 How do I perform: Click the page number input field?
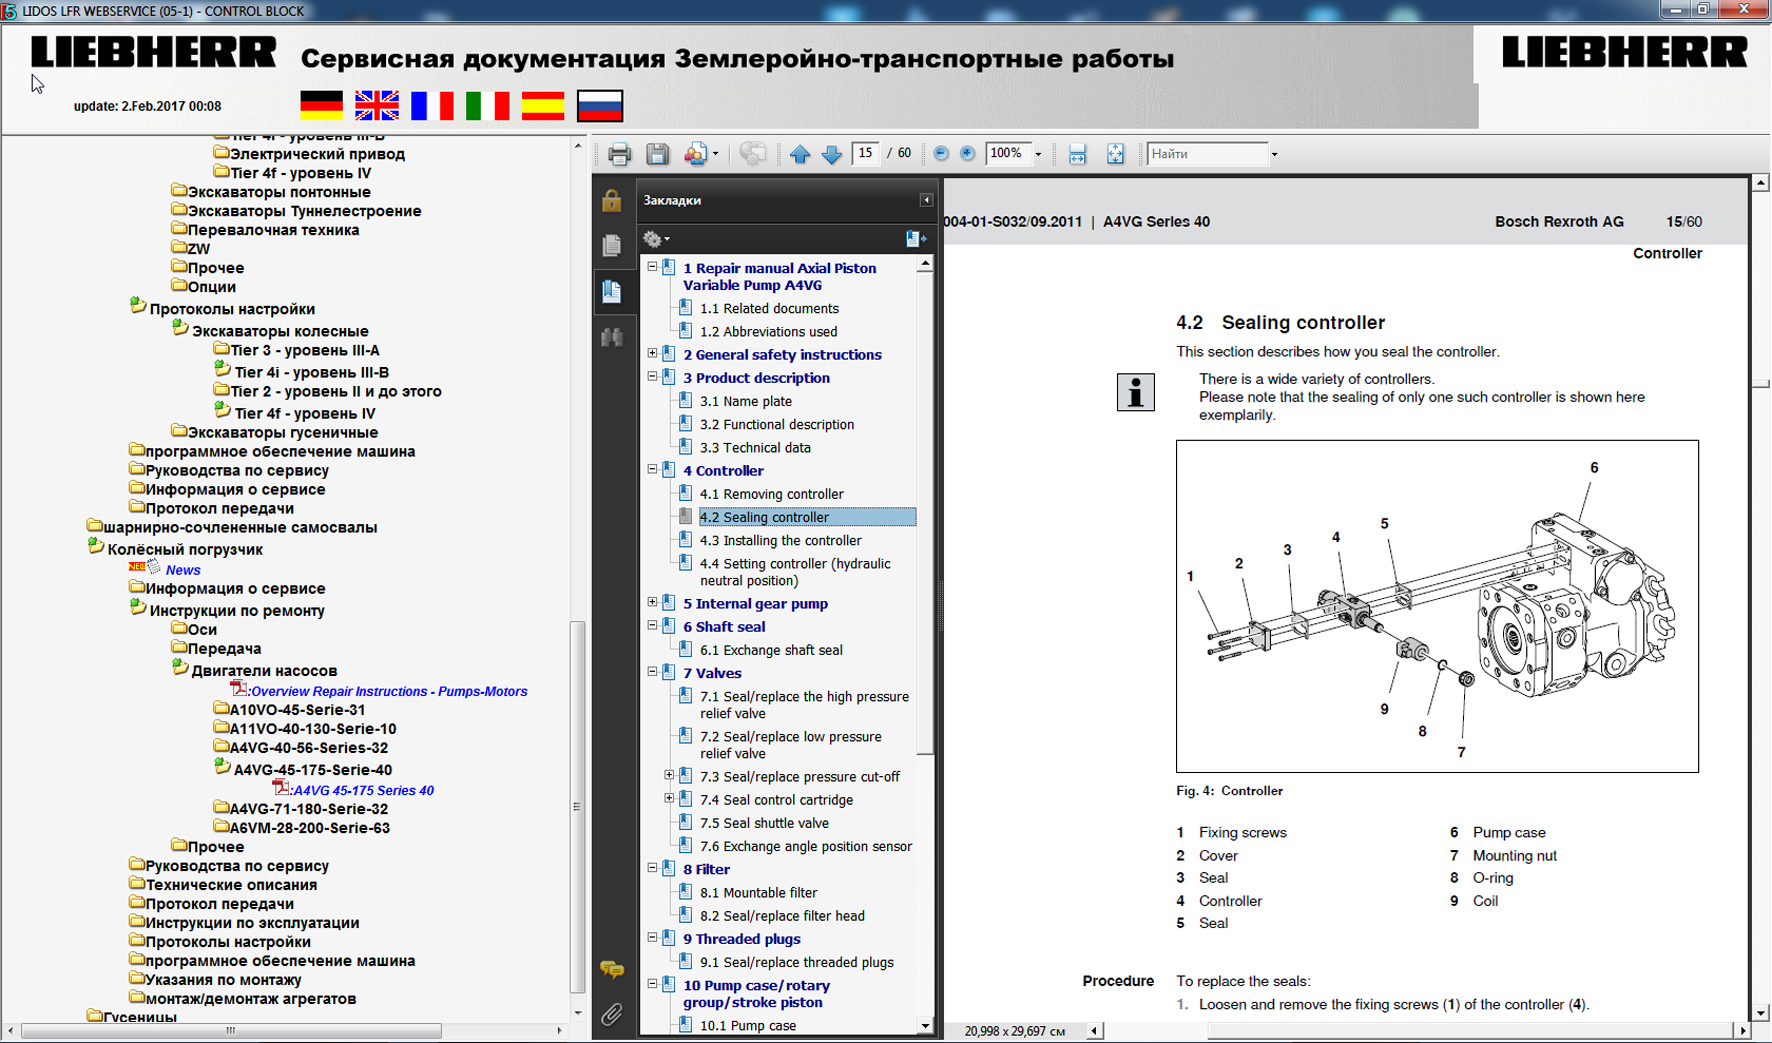865,153
